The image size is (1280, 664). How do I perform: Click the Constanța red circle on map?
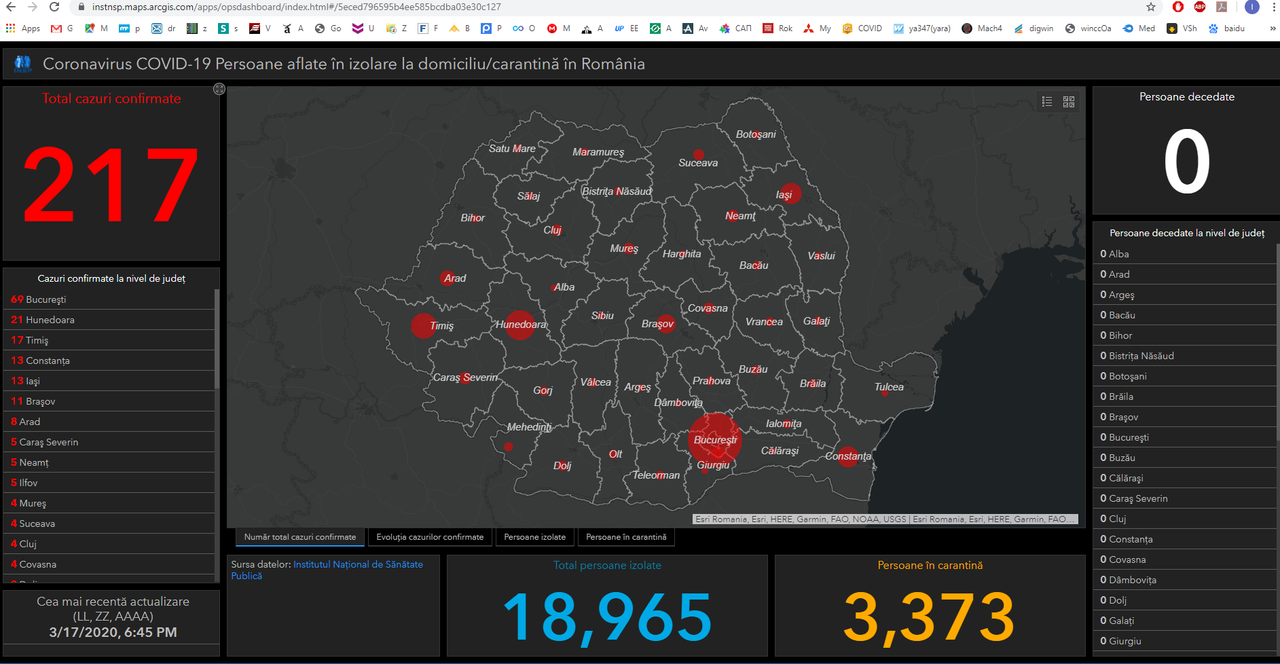tap(847, 456)
